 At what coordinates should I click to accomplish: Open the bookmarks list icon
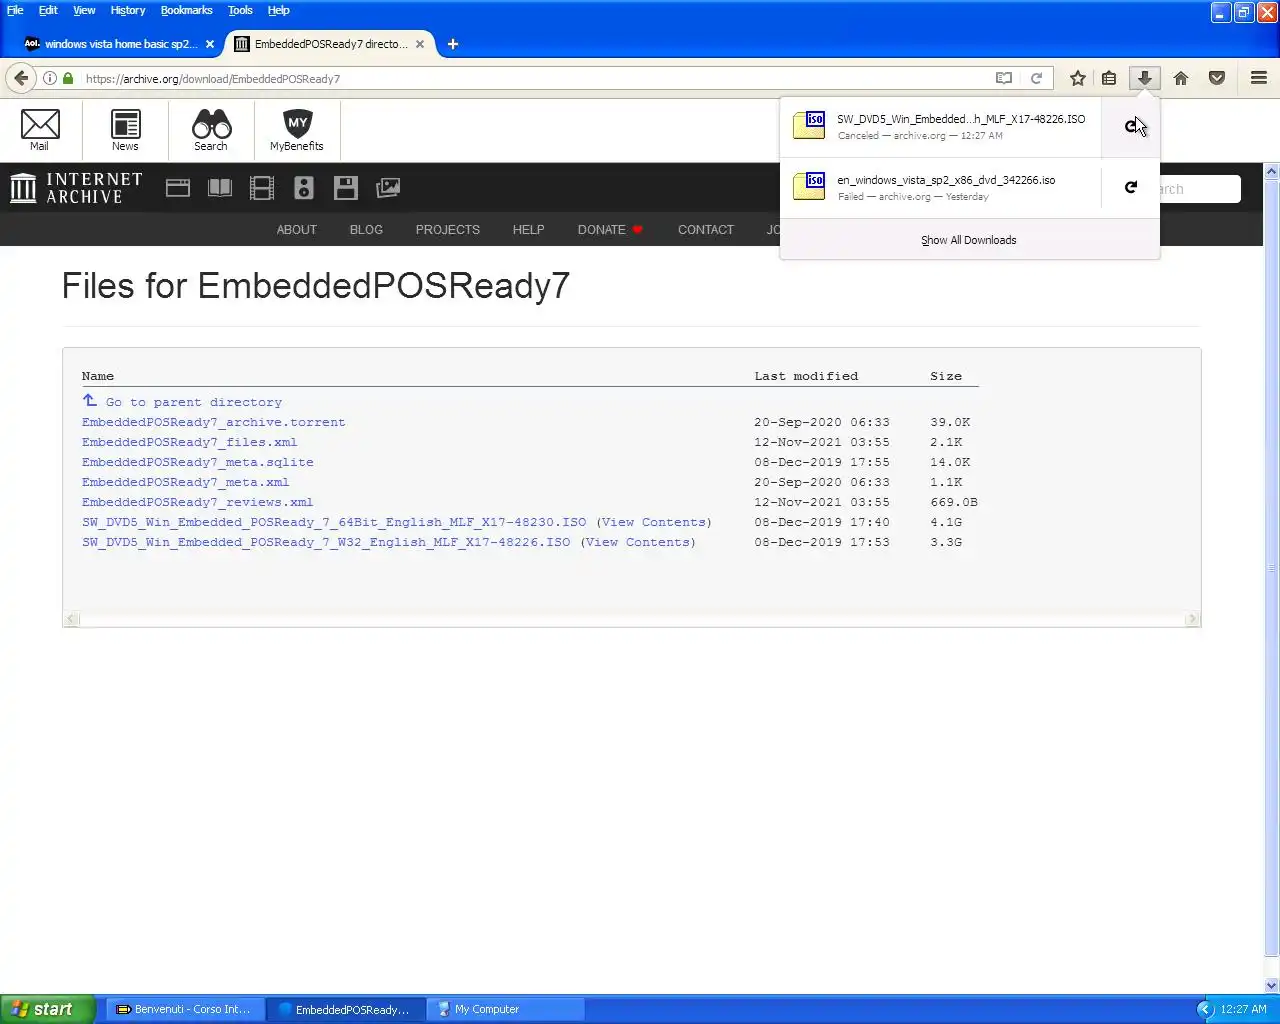click(1109, 78)
